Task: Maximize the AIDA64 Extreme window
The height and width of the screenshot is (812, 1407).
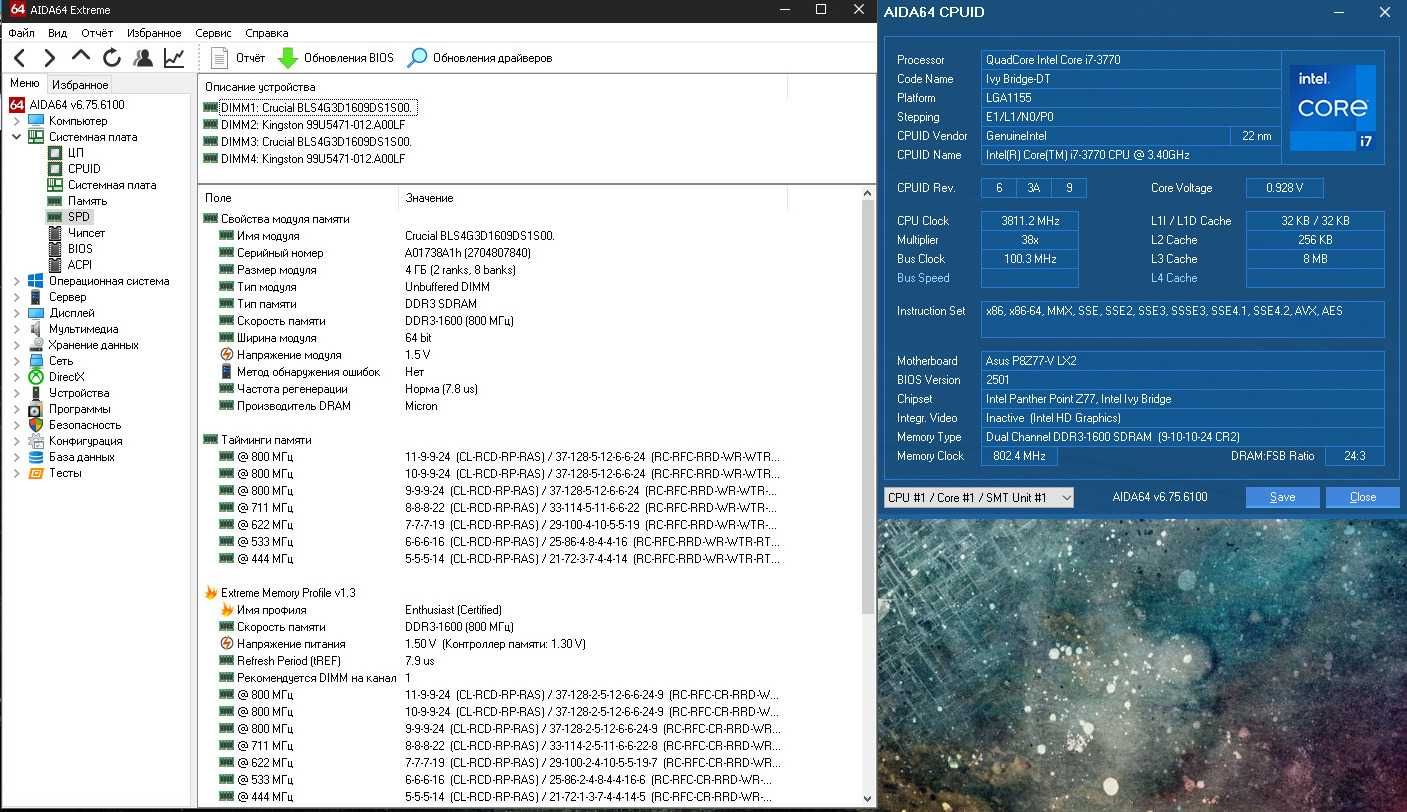Action: [x=821, y=10]
